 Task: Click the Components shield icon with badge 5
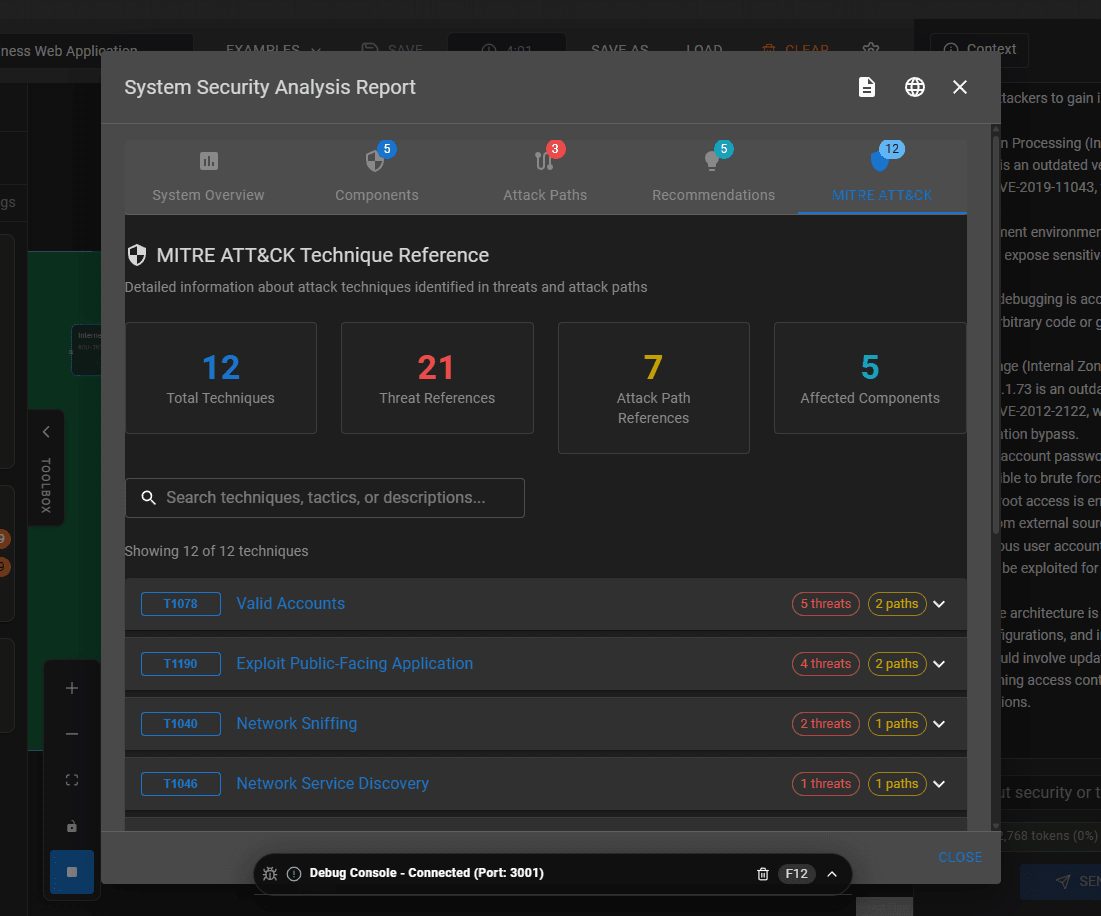pos(376,161)
